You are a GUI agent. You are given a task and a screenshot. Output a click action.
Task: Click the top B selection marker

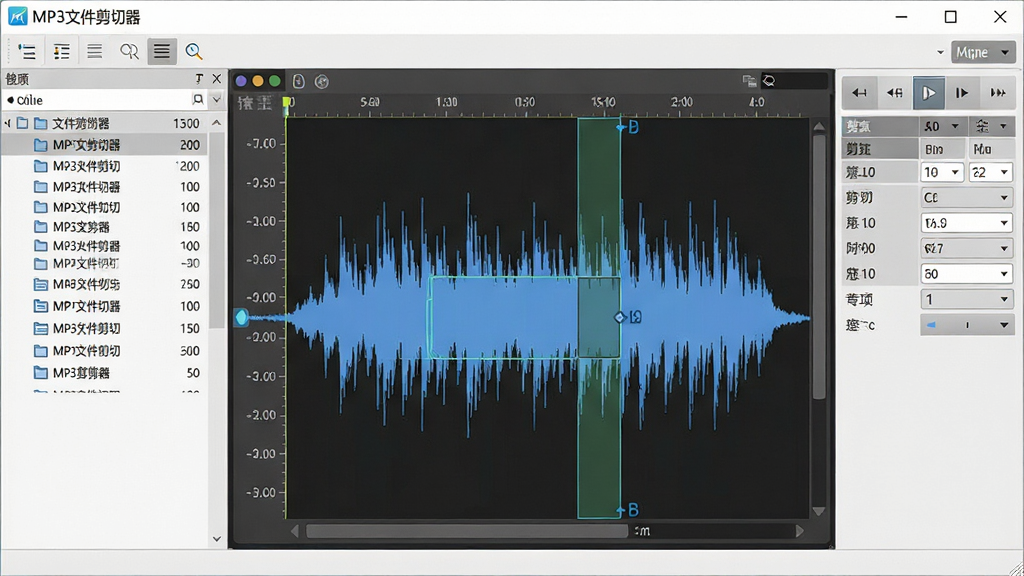point(628,127)
